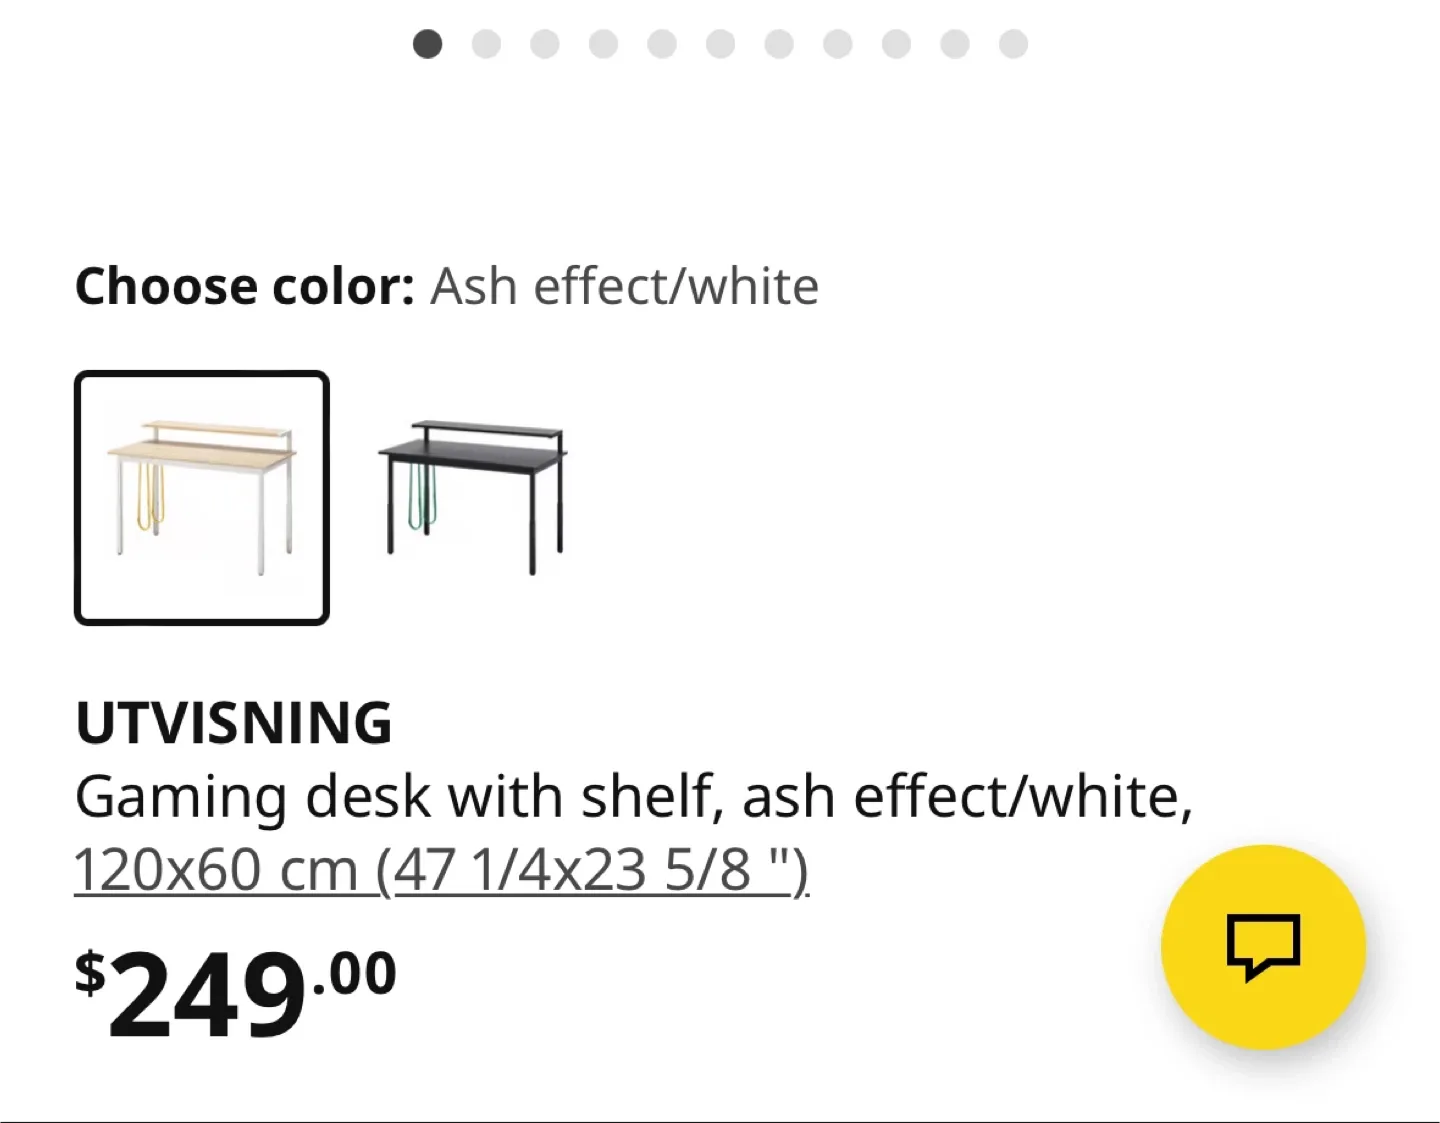The width and height of the screenshot is (1440, 1123).
Task: Click the $249.00 price text
Action: point(236,991)
